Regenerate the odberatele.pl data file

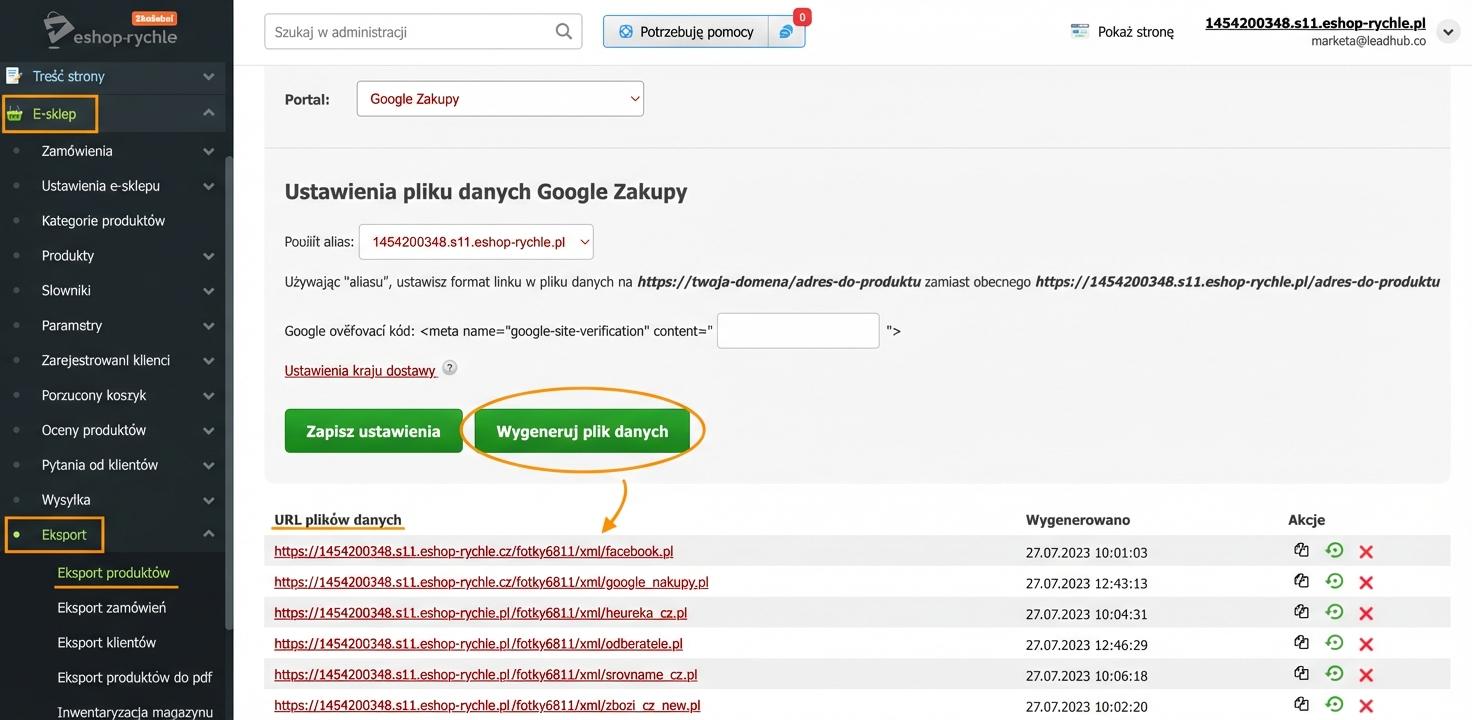click(x=1334, y=643)
